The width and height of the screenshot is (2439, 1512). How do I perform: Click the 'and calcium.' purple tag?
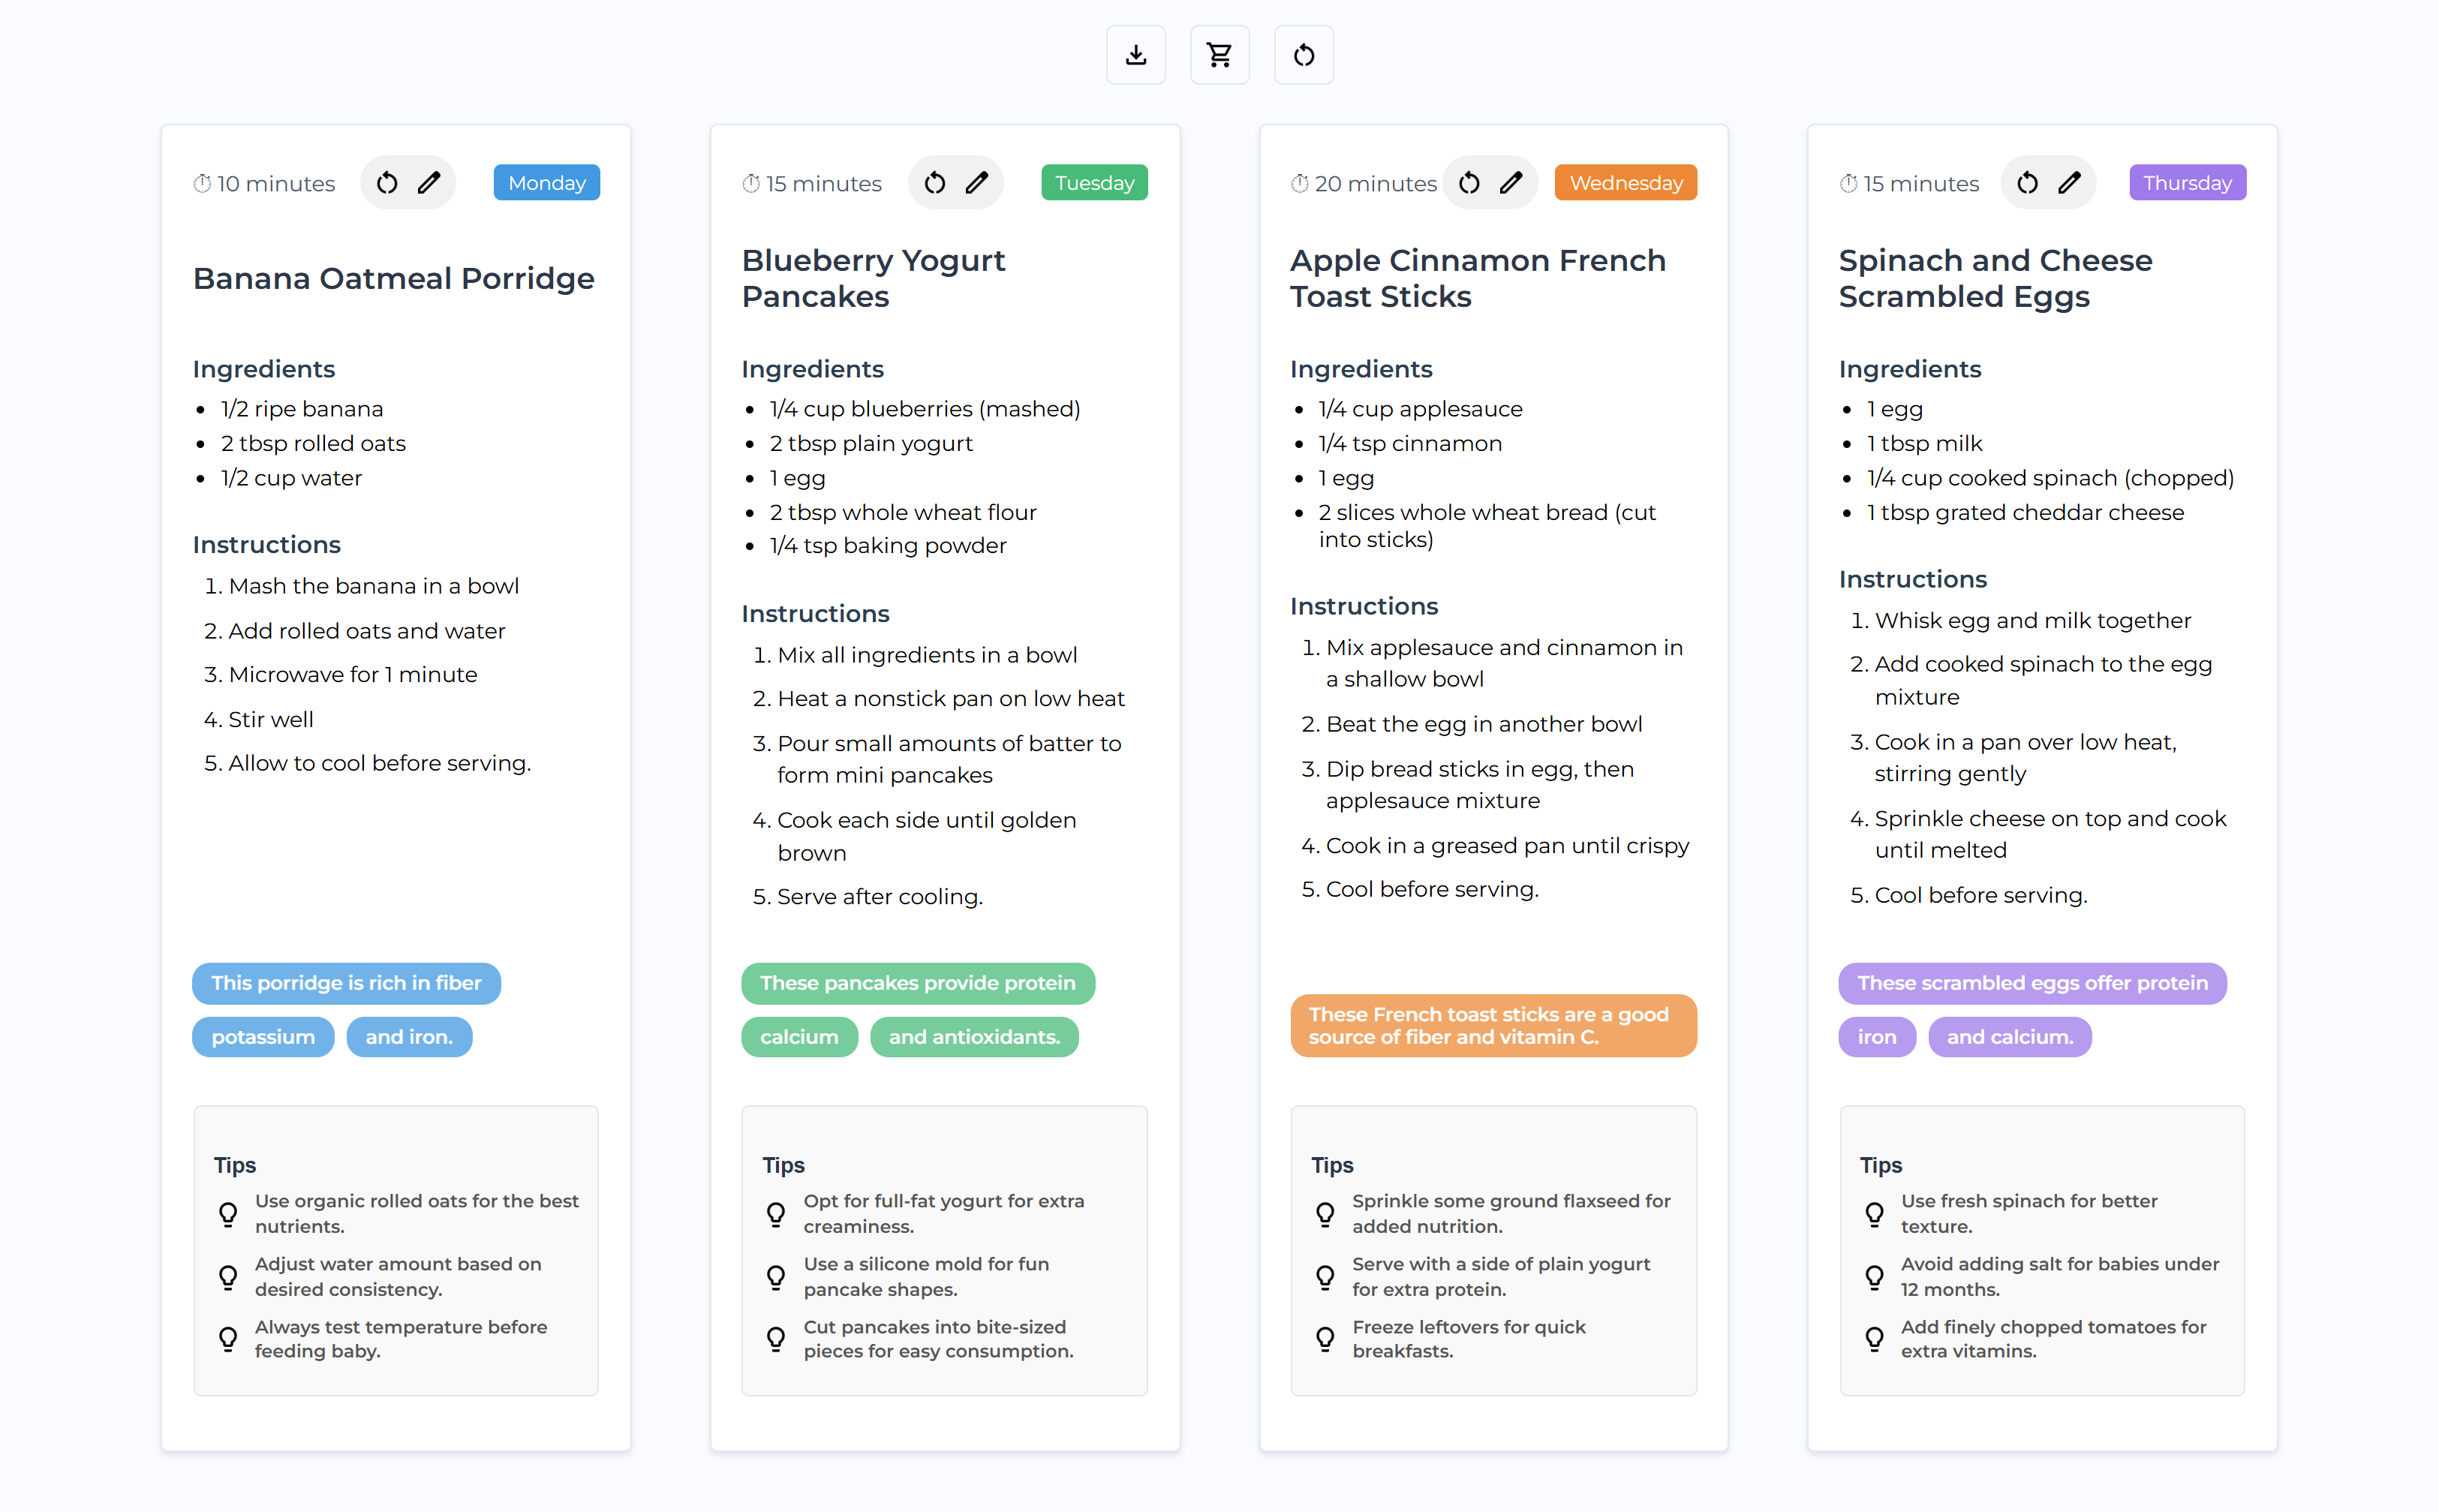[x=2009, y=1037]
